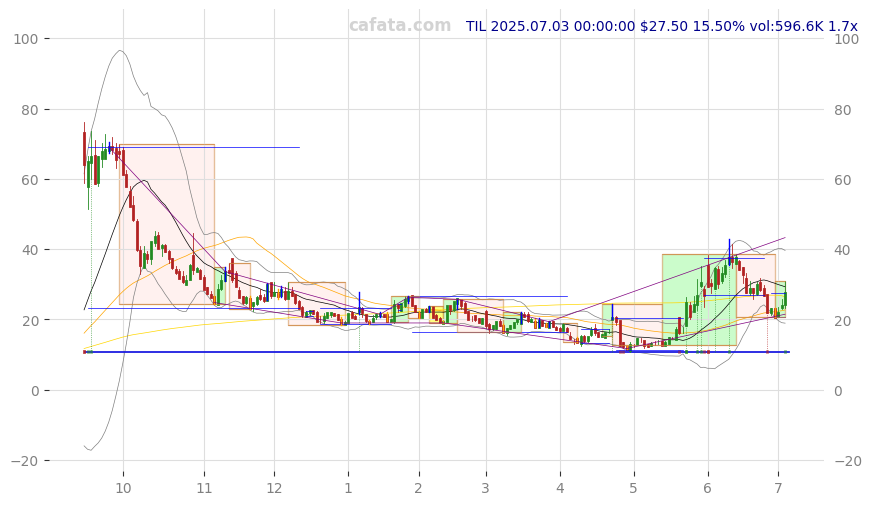
Task: Click month 4 label on x-axis
Action: pos(560,488)
